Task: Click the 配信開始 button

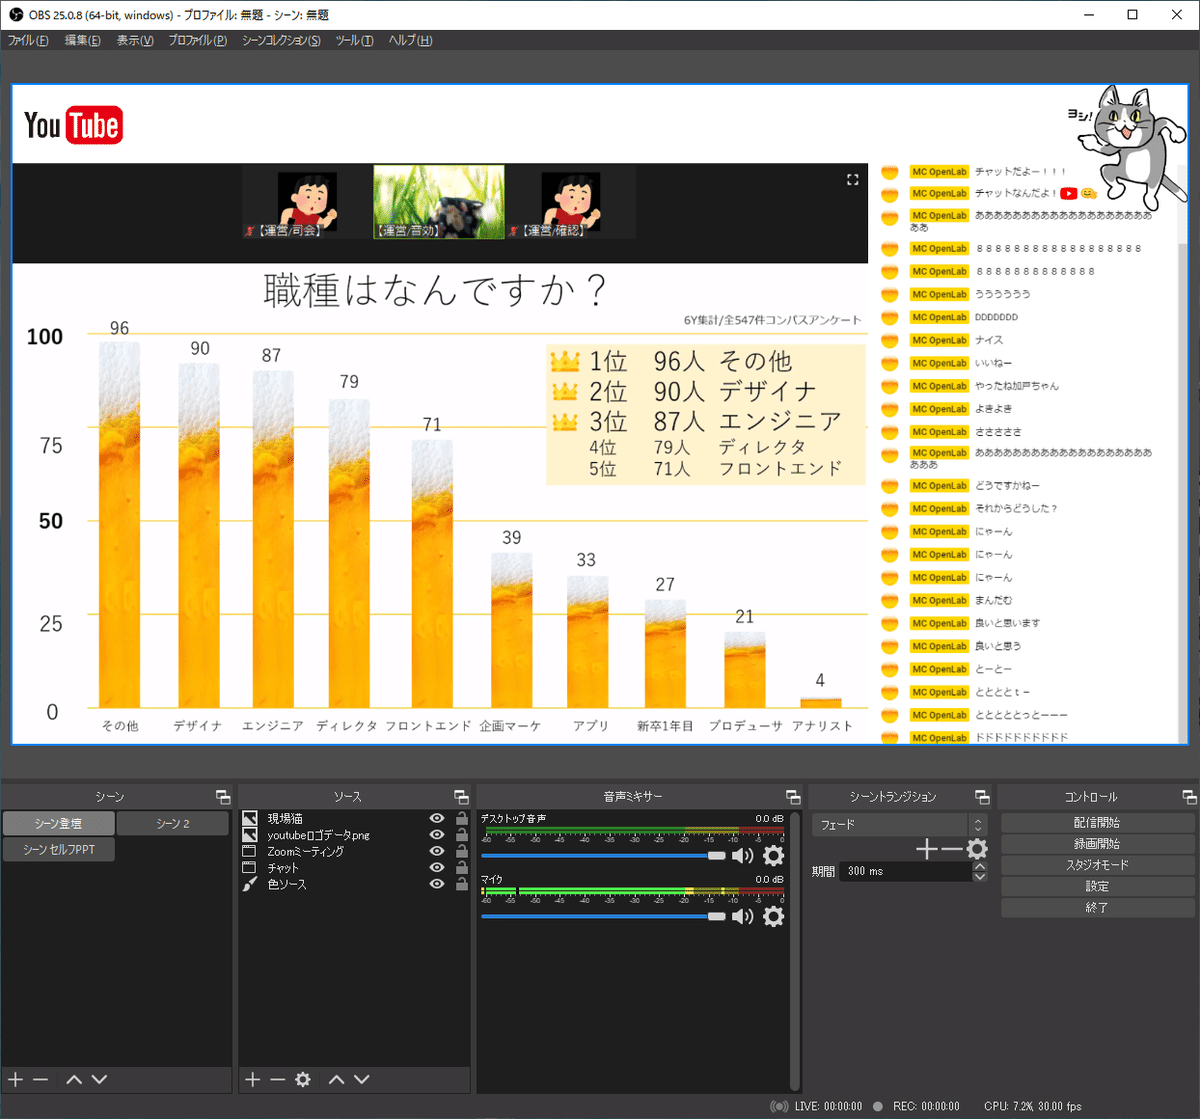Action: coord(1096,822)
